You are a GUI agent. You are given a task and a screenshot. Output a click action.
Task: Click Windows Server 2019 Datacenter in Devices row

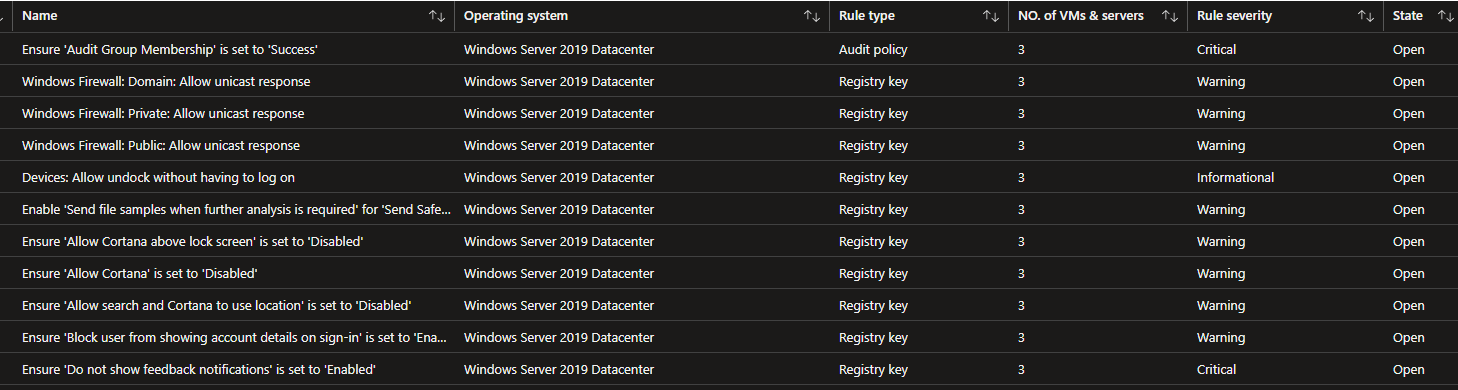[559, 177]
